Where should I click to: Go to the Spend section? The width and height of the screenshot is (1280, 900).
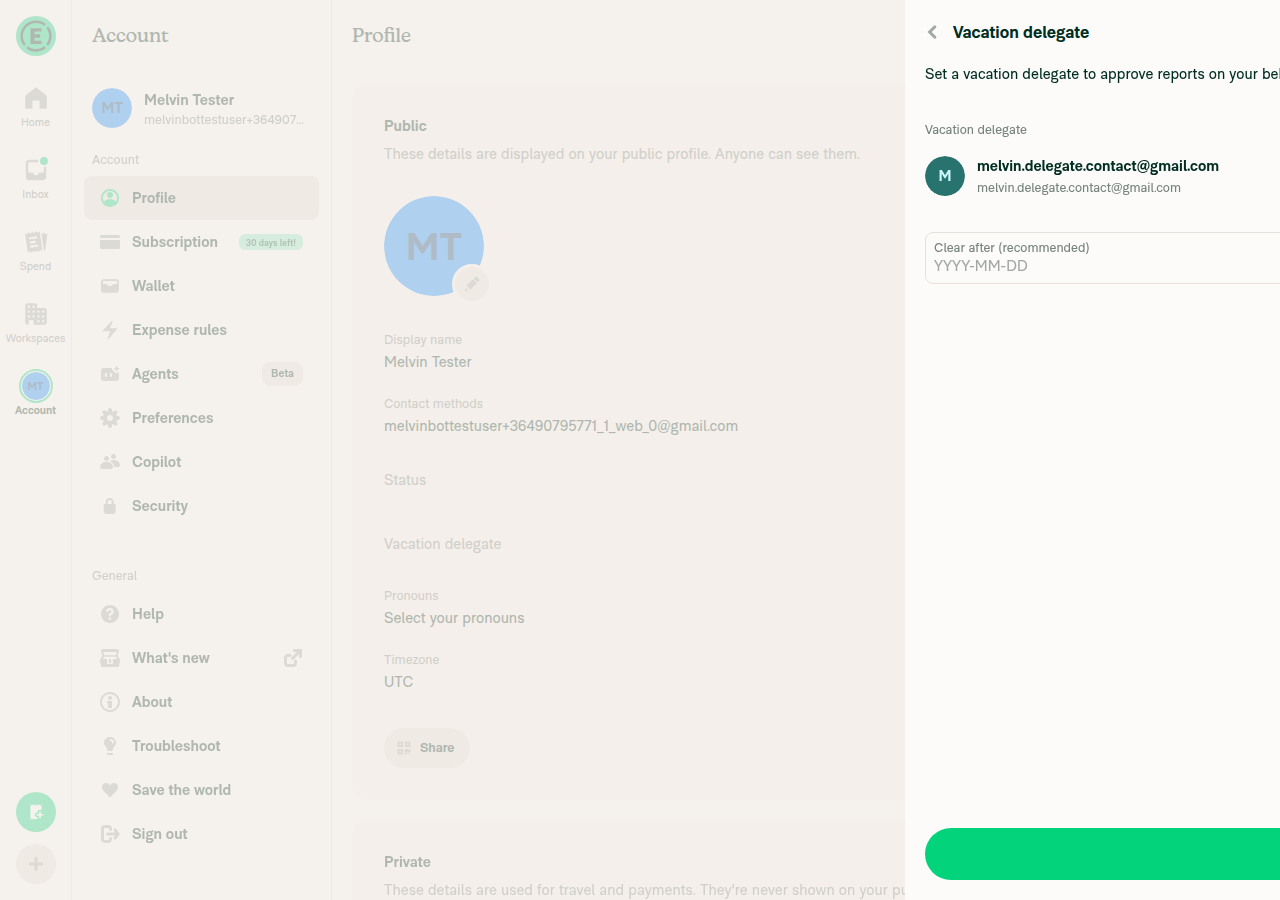point(36,252)
